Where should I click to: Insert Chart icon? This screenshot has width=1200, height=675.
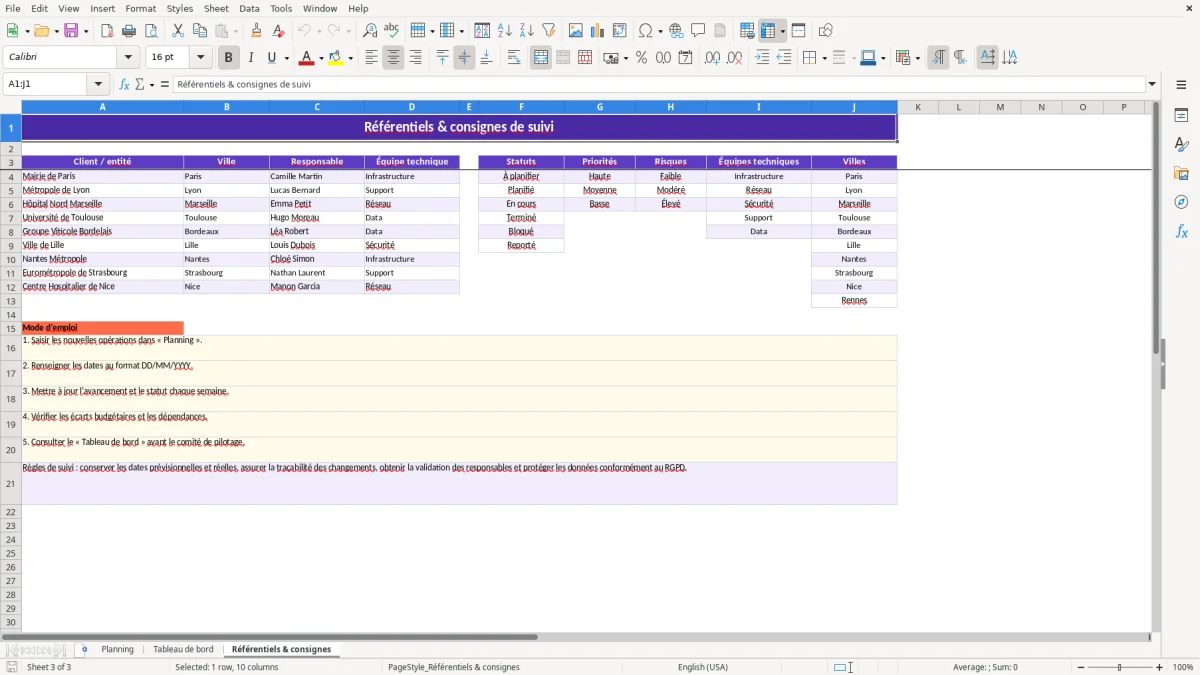tap(598, 31)
